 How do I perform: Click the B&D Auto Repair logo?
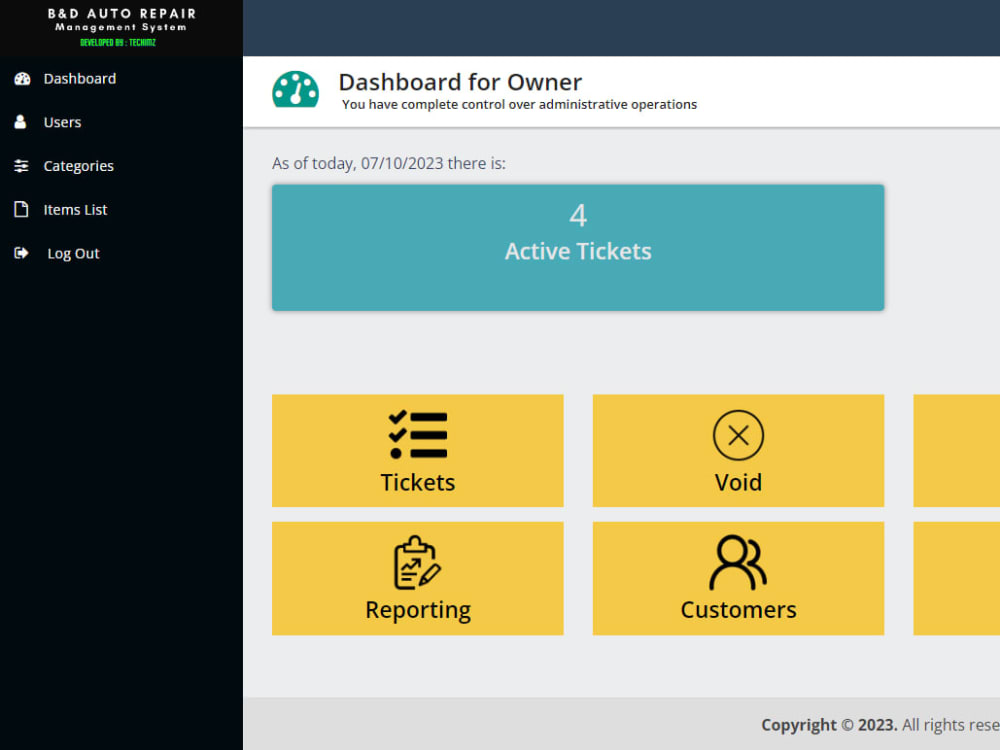tap(121, 27)
